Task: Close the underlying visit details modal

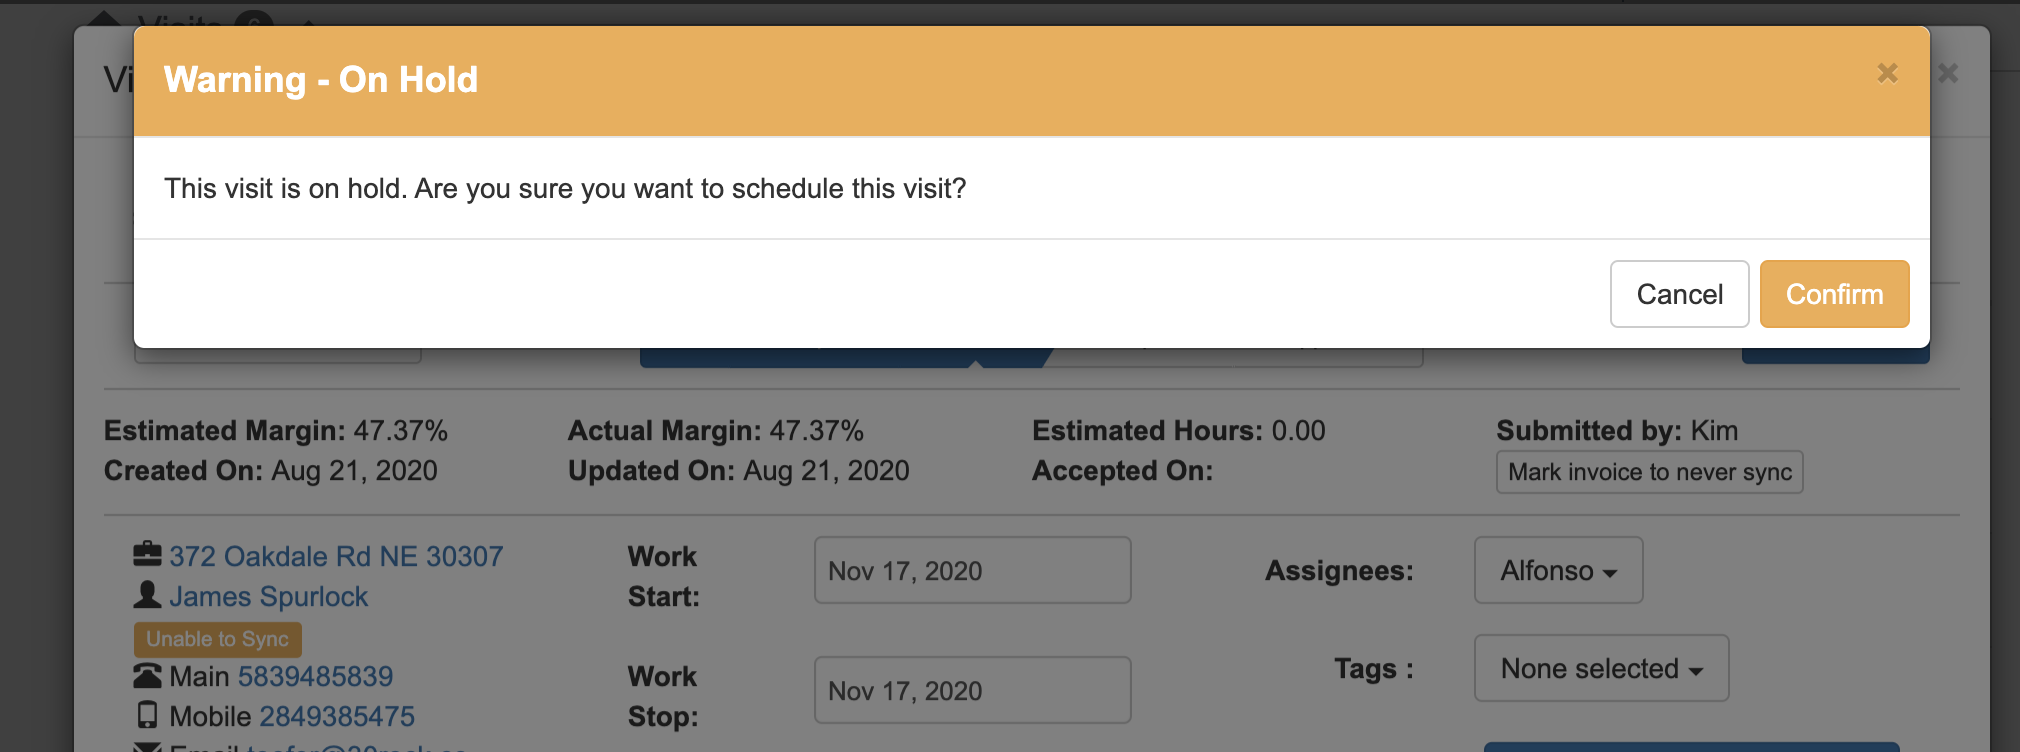Action: click(x=1948, y=73)
